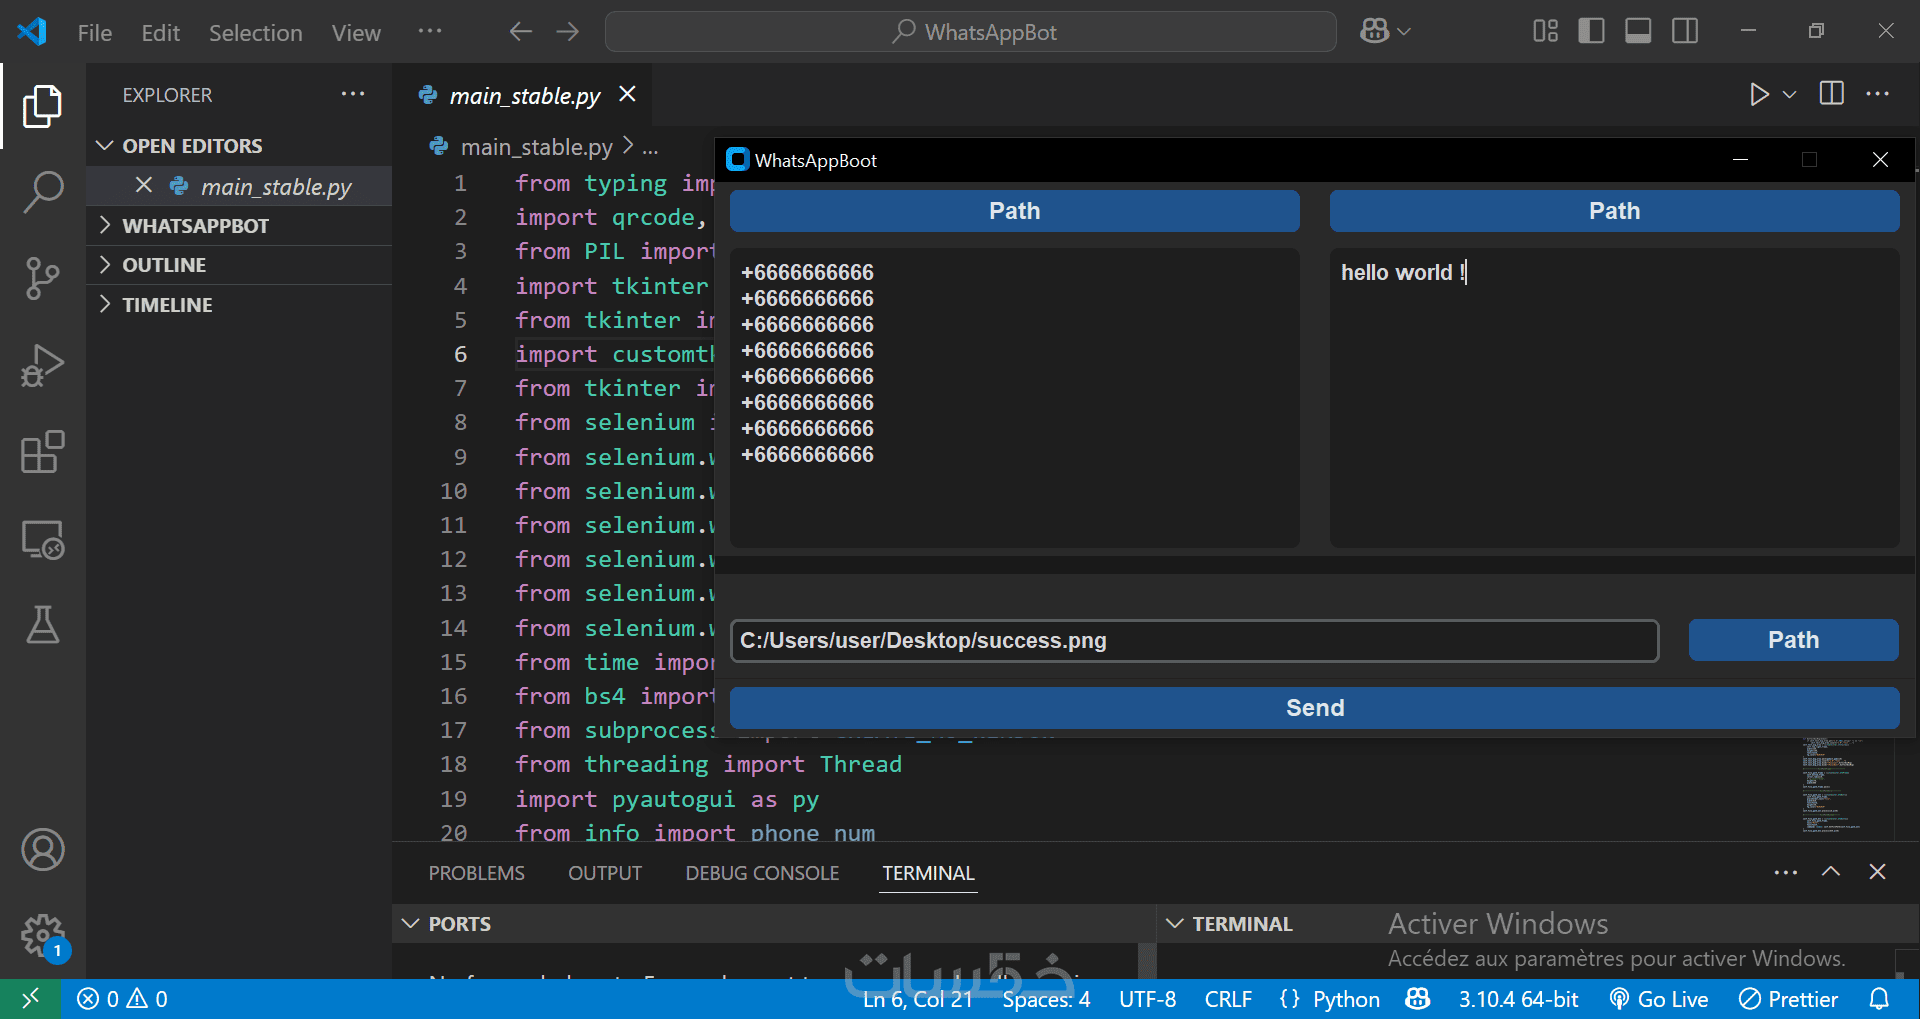Open notifications bell in status bar
Image resolution: width=1920 pixels, height=1019 pixels.
(x=1880, y=999)
